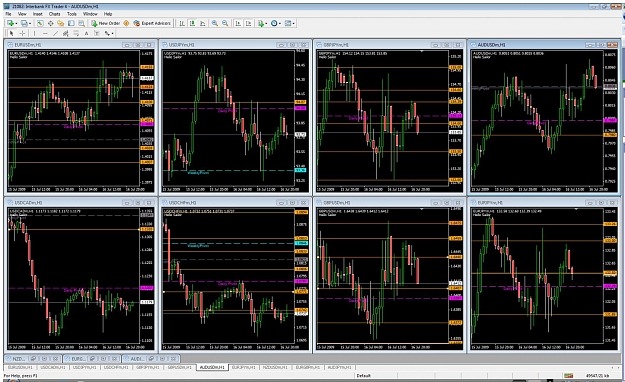This screenshot has height=382, width=625.
Task: Switch to the EURGBPm,H1 bottom tab
Action: click(308, 367)
